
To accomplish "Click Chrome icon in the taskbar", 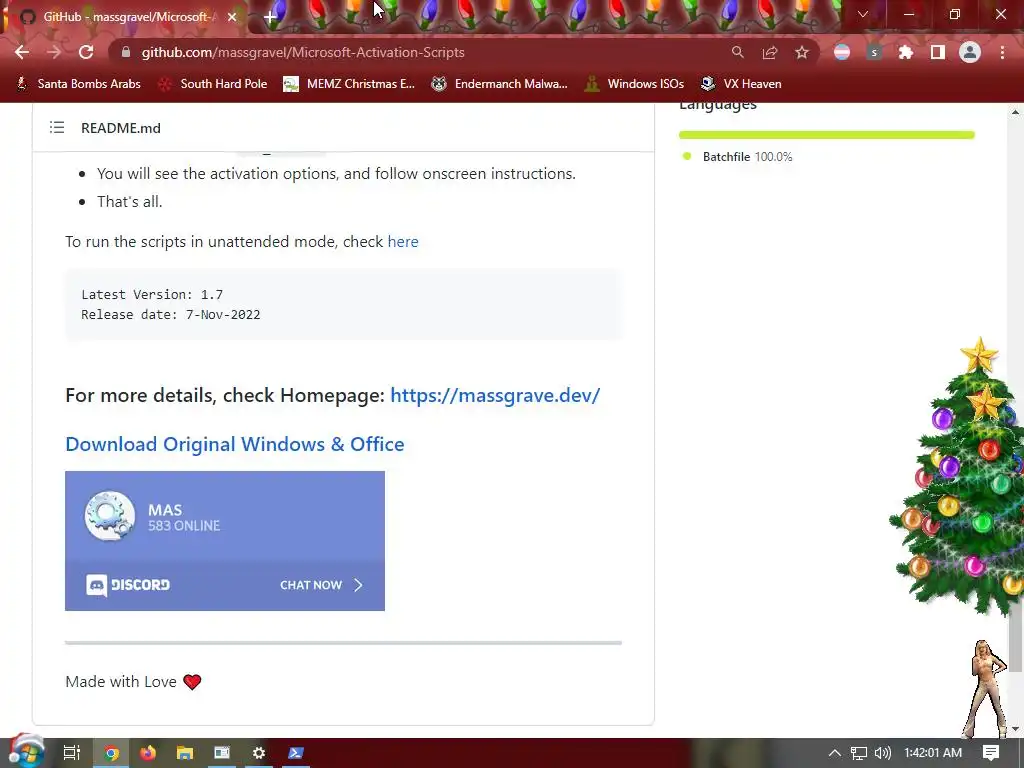I will (111, 753).
